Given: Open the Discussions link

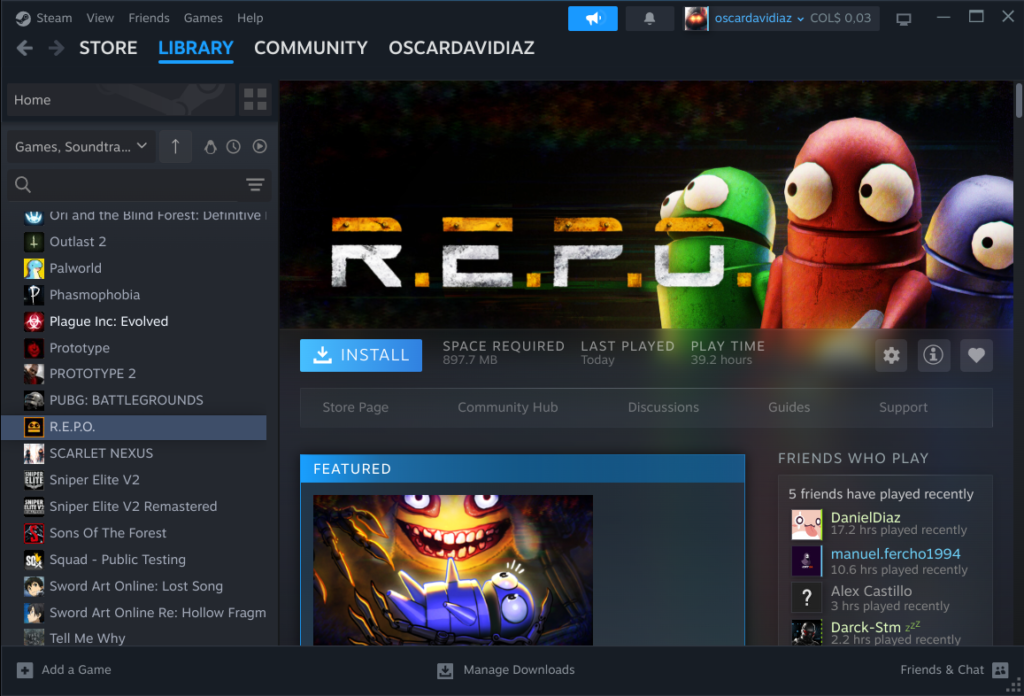Looking at the screenshot, I should point(664,407).
